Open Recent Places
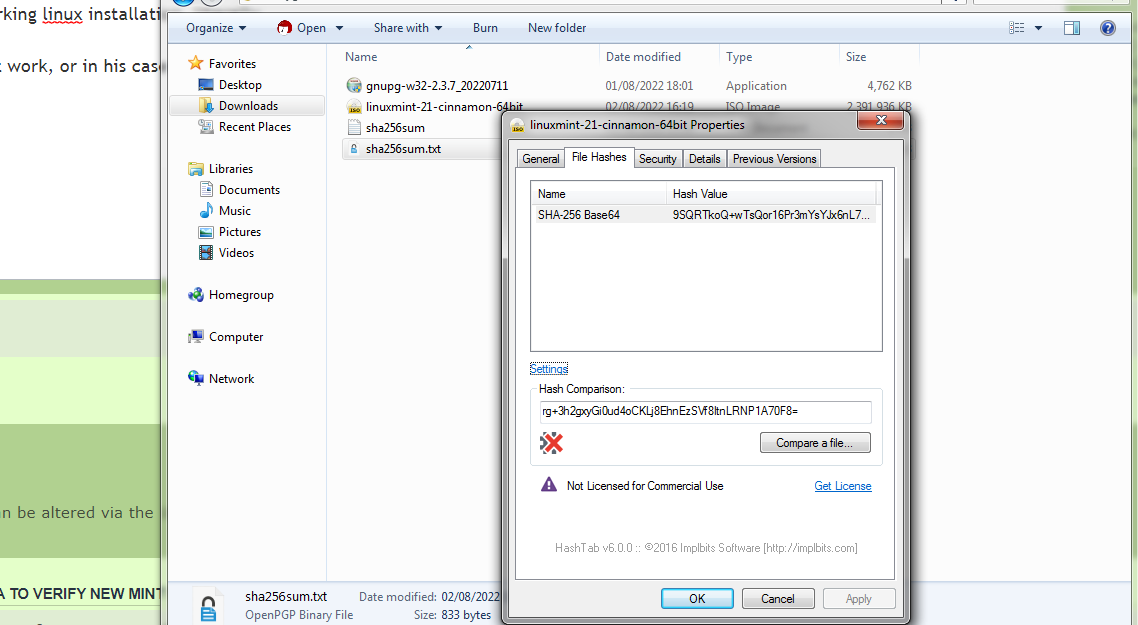The width and height of the screenshot is (1138, 625). (x=255, y=127)
